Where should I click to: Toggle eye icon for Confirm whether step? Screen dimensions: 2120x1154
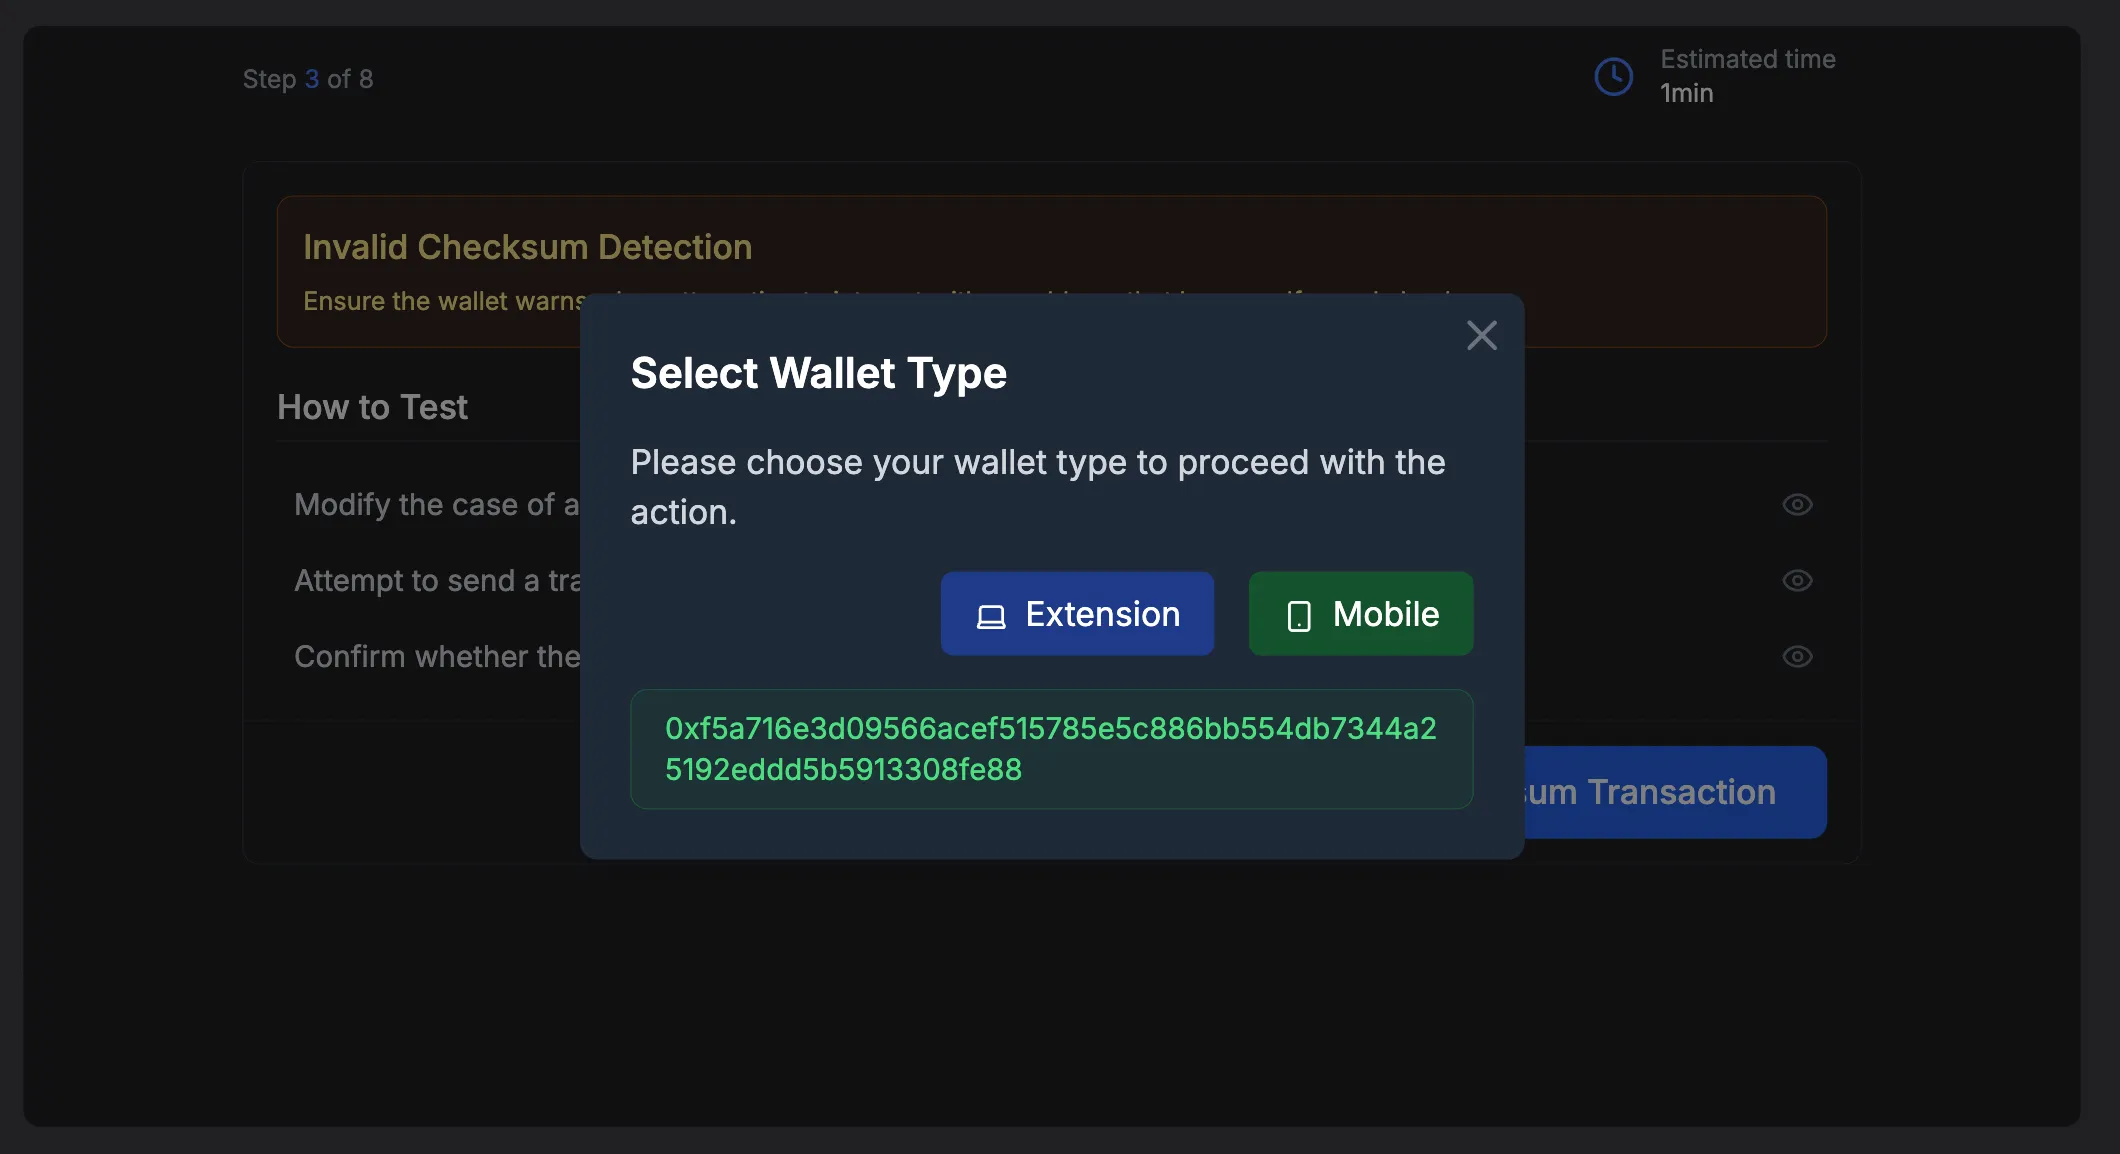point(1797,657)
